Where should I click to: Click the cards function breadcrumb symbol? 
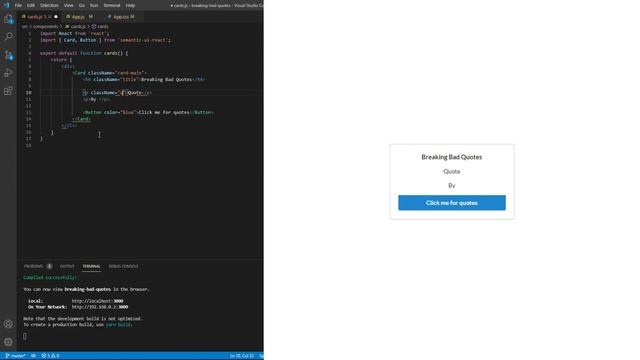pos(100,27)
